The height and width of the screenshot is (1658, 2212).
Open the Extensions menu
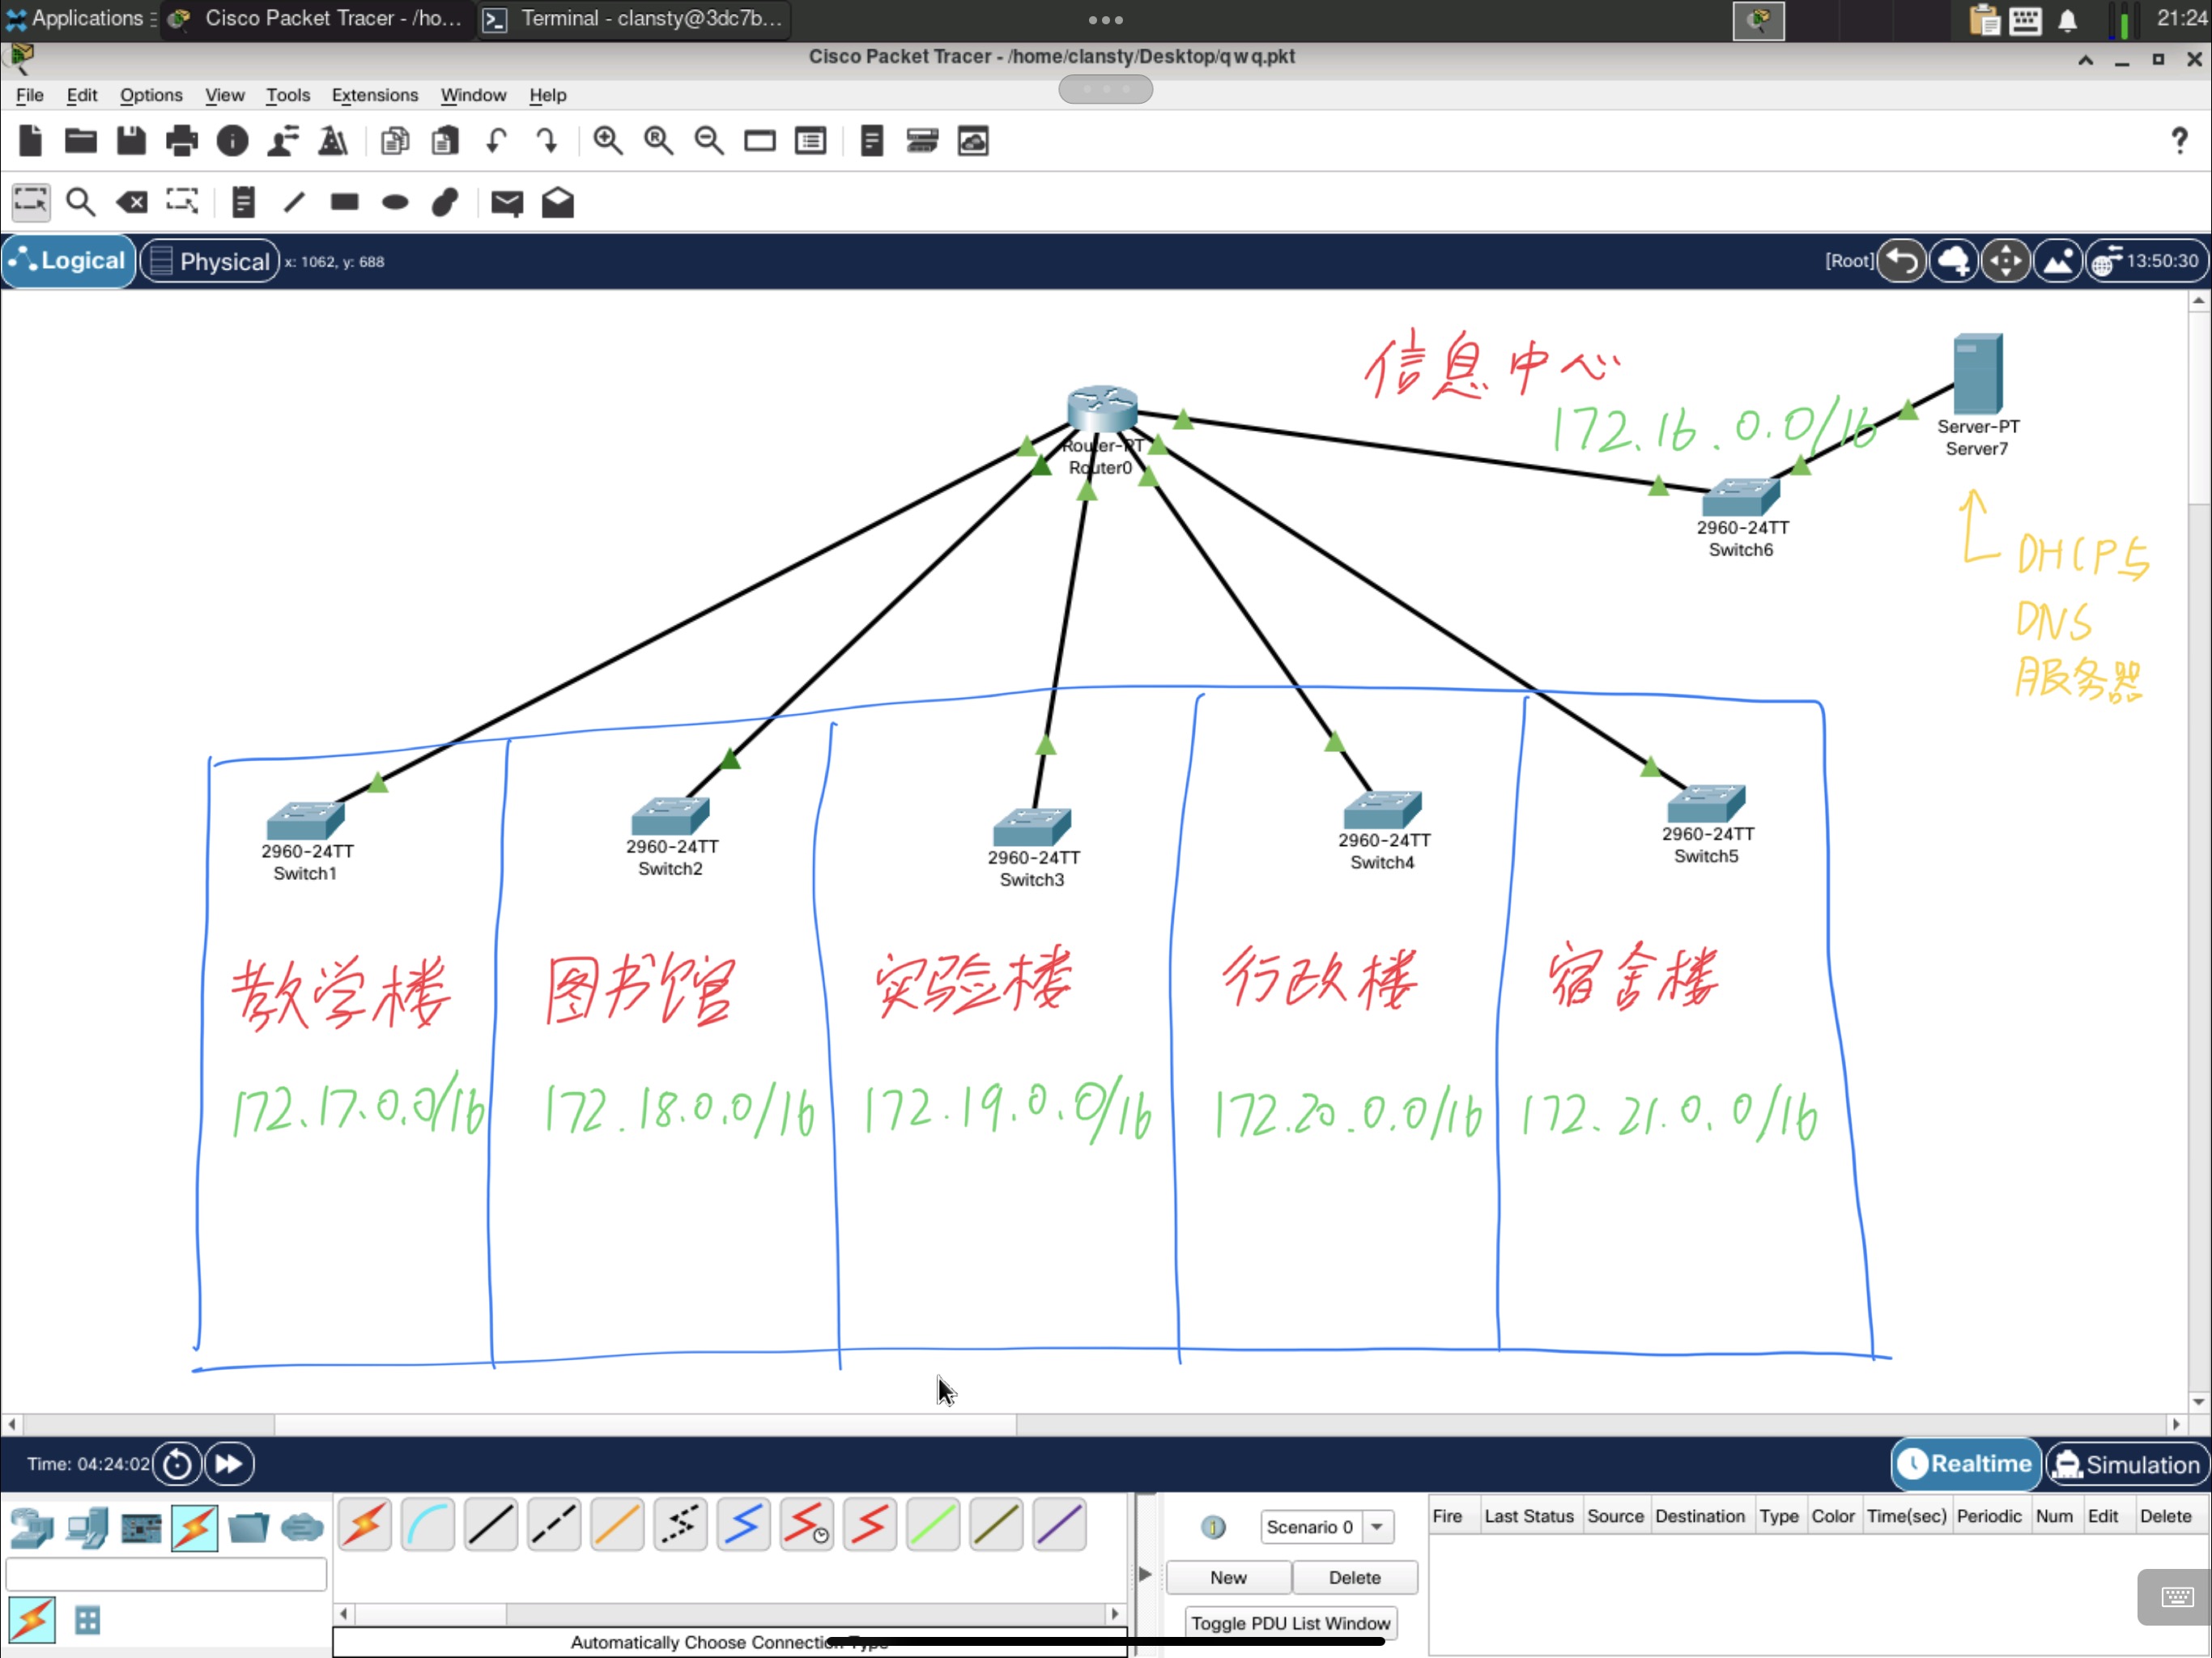click(374, 95)
